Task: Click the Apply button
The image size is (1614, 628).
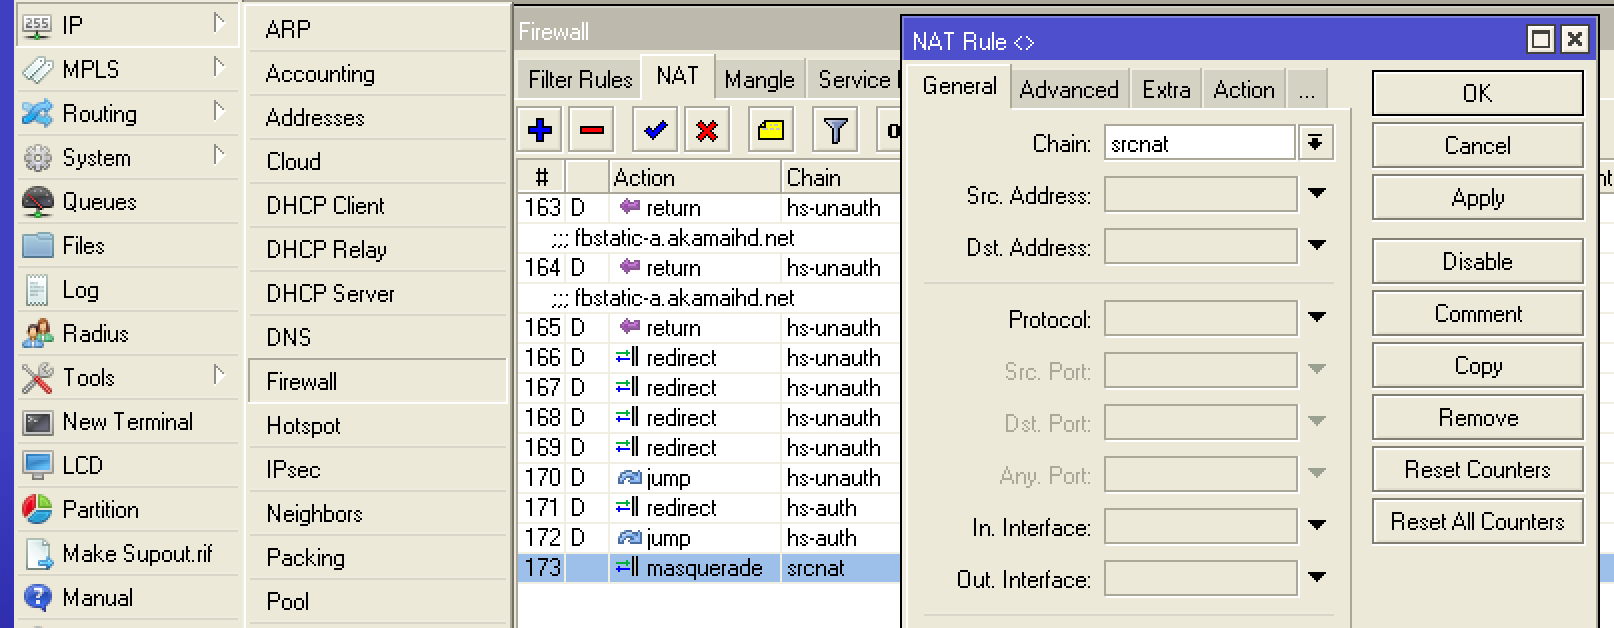Action: tap(1477, 198)
